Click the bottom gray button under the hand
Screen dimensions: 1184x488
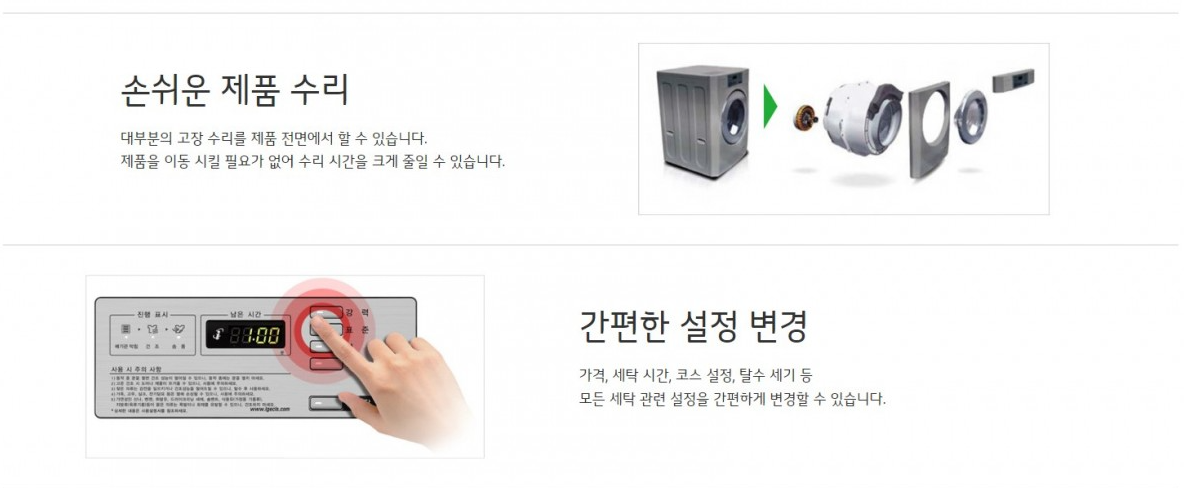tap(325, 403)
